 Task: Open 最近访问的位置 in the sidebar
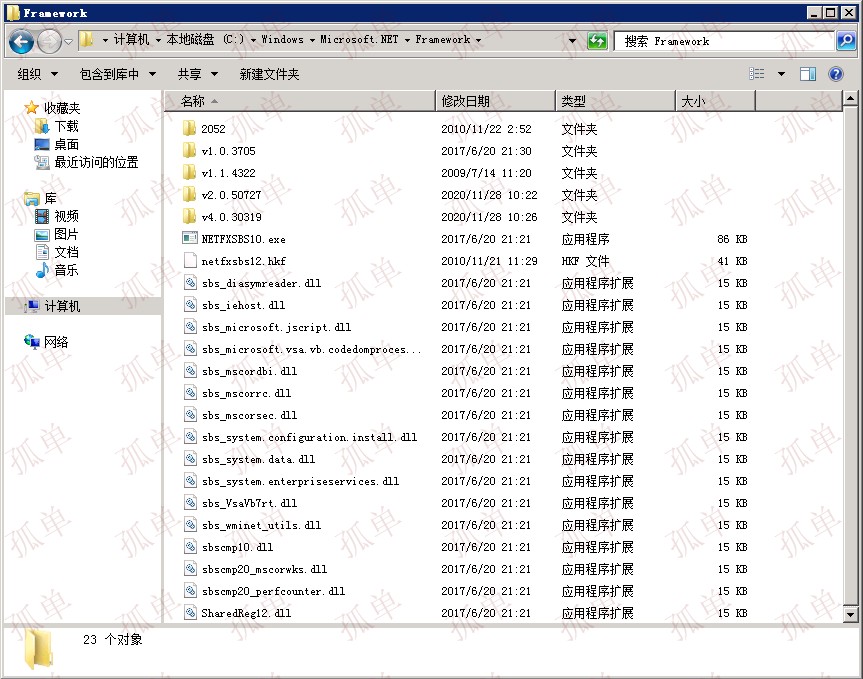point(96,162)
